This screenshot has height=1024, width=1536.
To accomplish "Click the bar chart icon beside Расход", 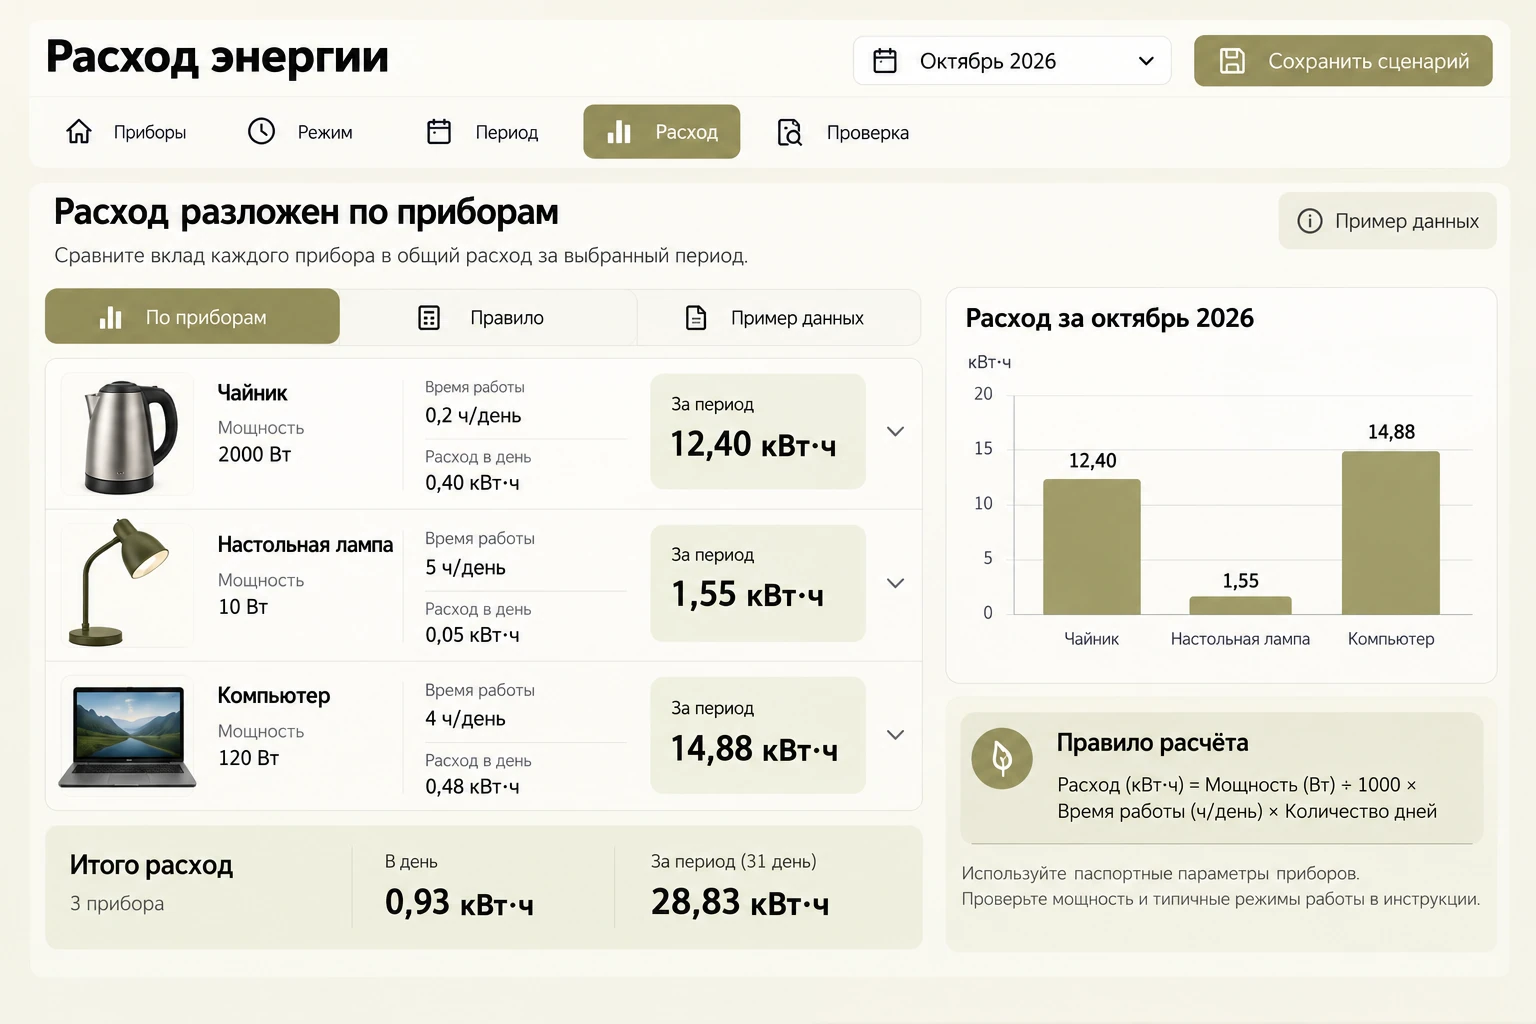I will click(619, 131).
